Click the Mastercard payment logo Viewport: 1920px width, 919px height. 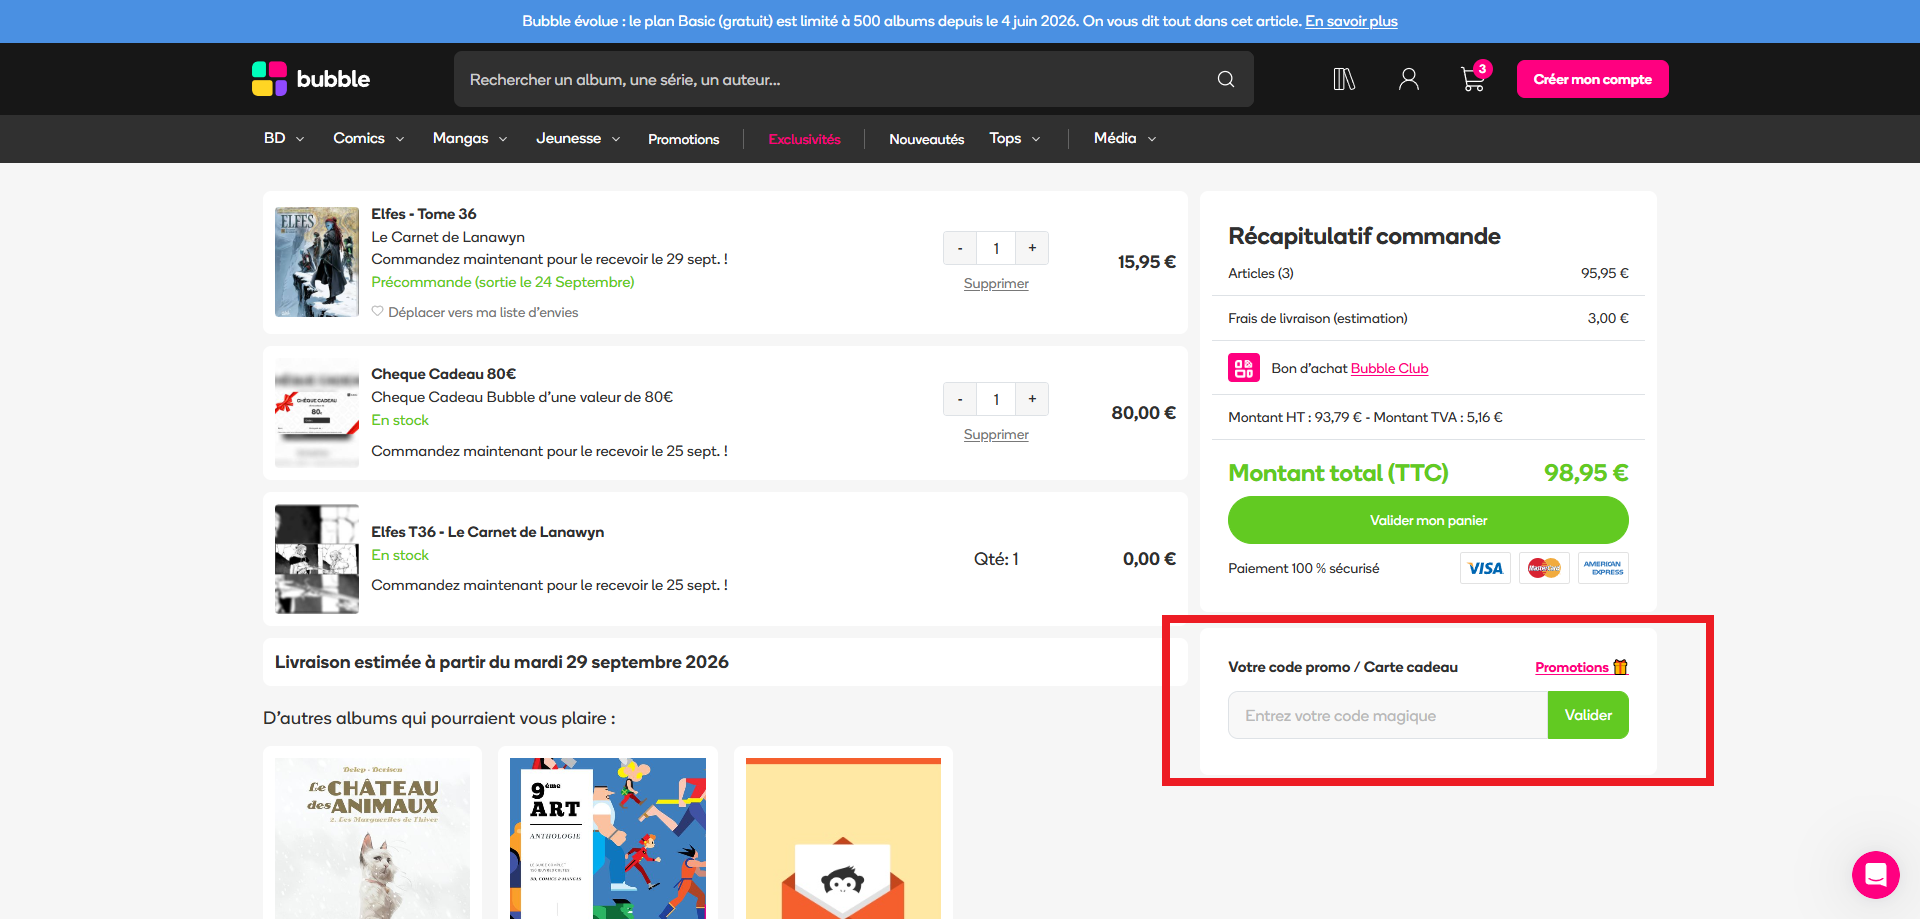(1544, 568)
